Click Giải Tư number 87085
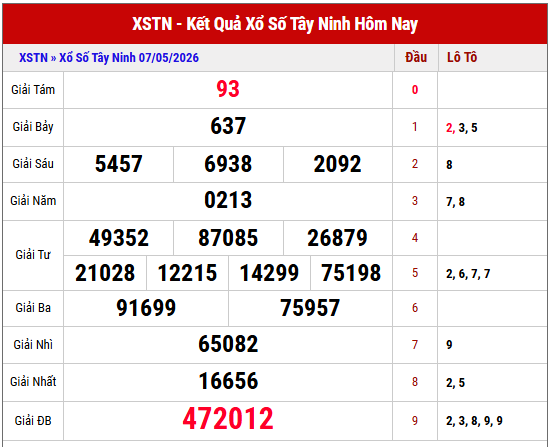The width and height of the screenshot is (555, 447). point(228,238)
